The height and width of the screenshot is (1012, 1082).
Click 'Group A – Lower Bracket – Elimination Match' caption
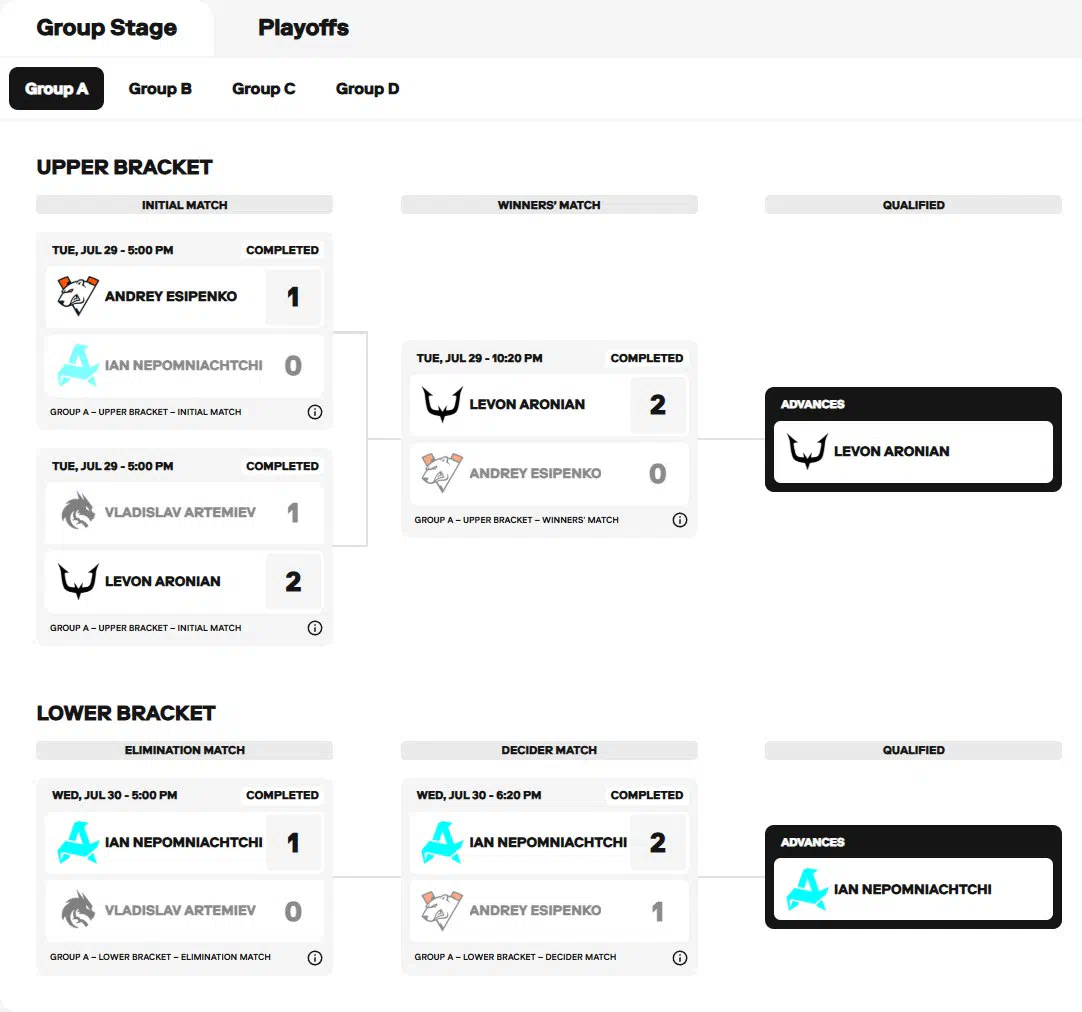click(x=160, y=957)
